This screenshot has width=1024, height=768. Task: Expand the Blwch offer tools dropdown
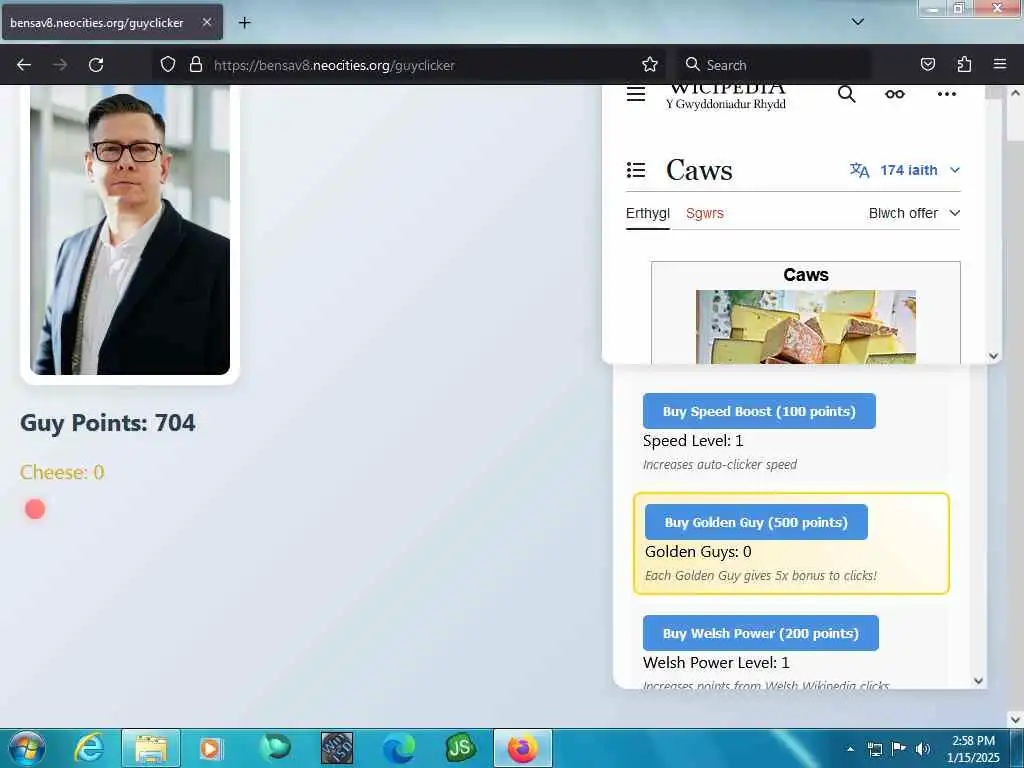point(914,213)
